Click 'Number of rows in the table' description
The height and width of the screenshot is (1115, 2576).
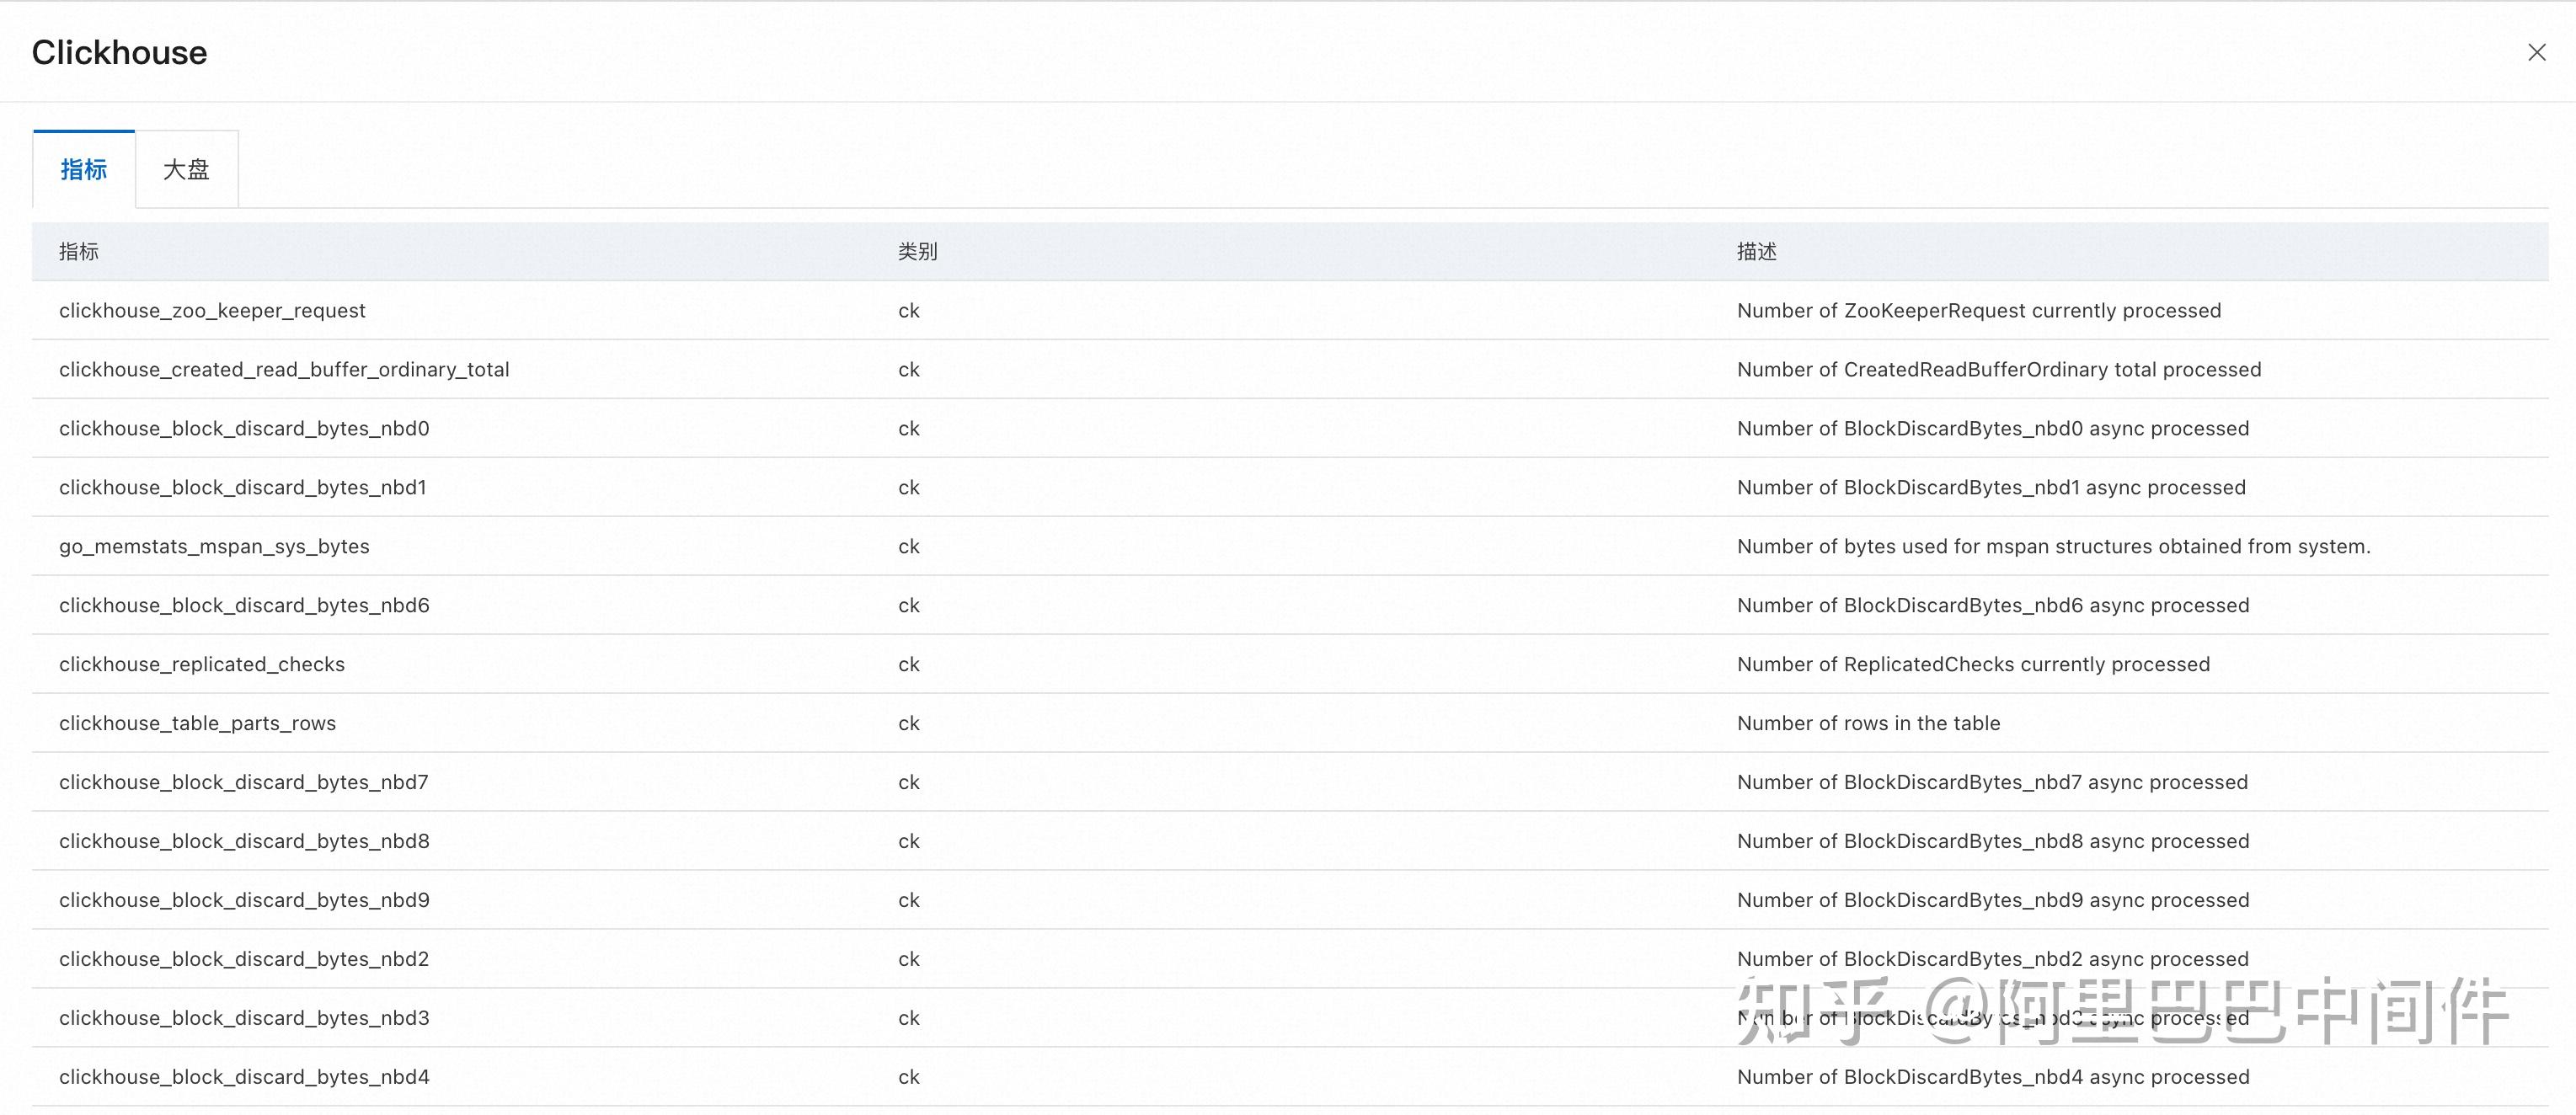(x=1868, y=724)
